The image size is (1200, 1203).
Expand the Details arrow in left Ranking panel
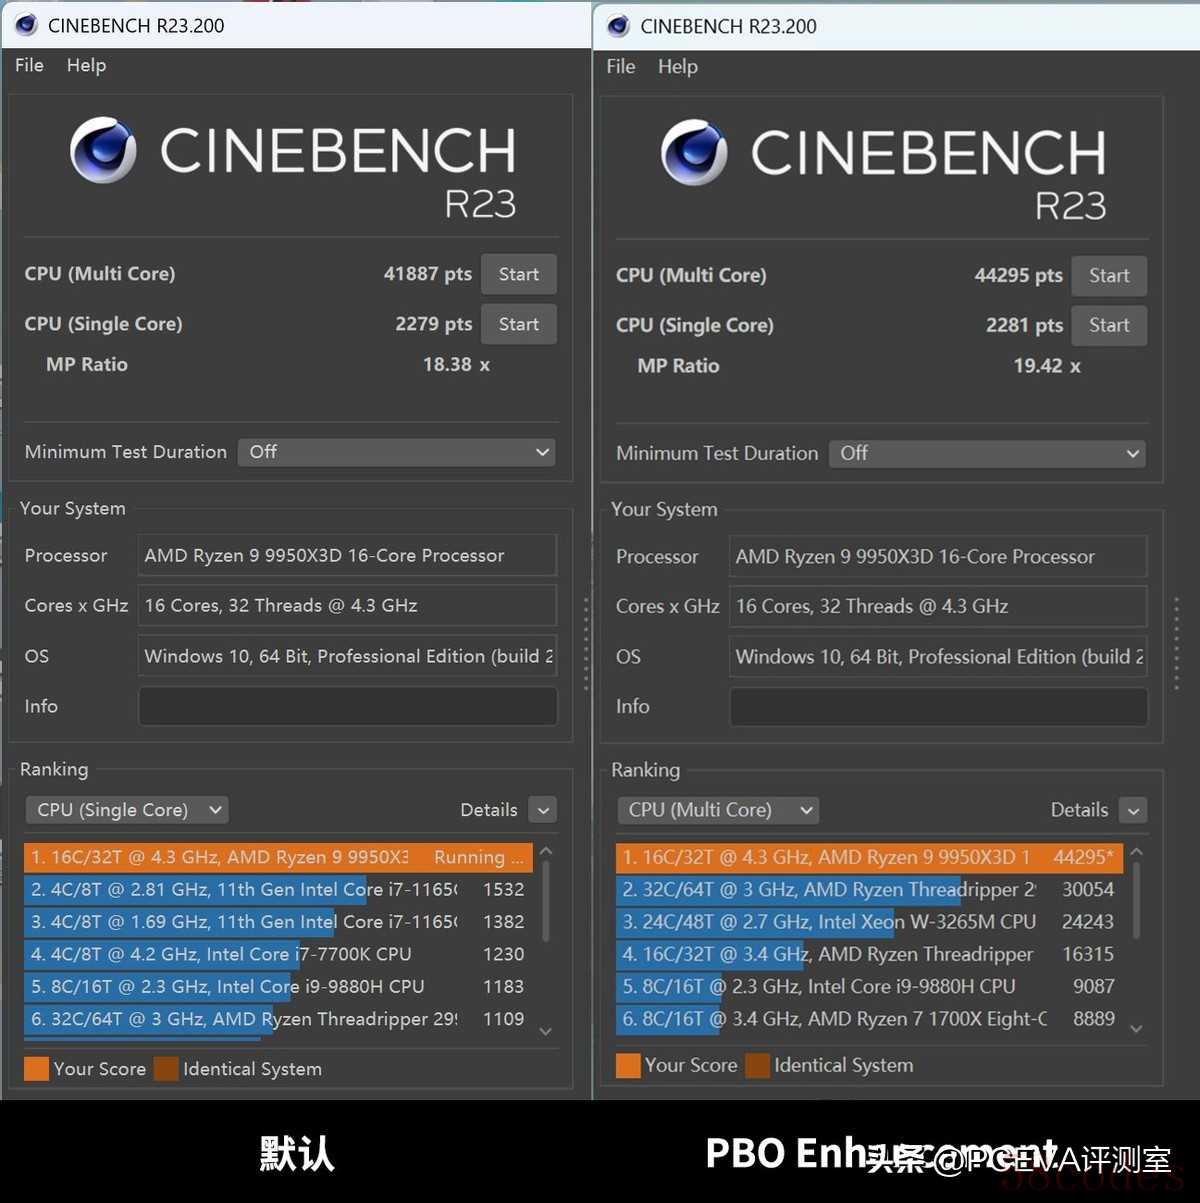543,810
